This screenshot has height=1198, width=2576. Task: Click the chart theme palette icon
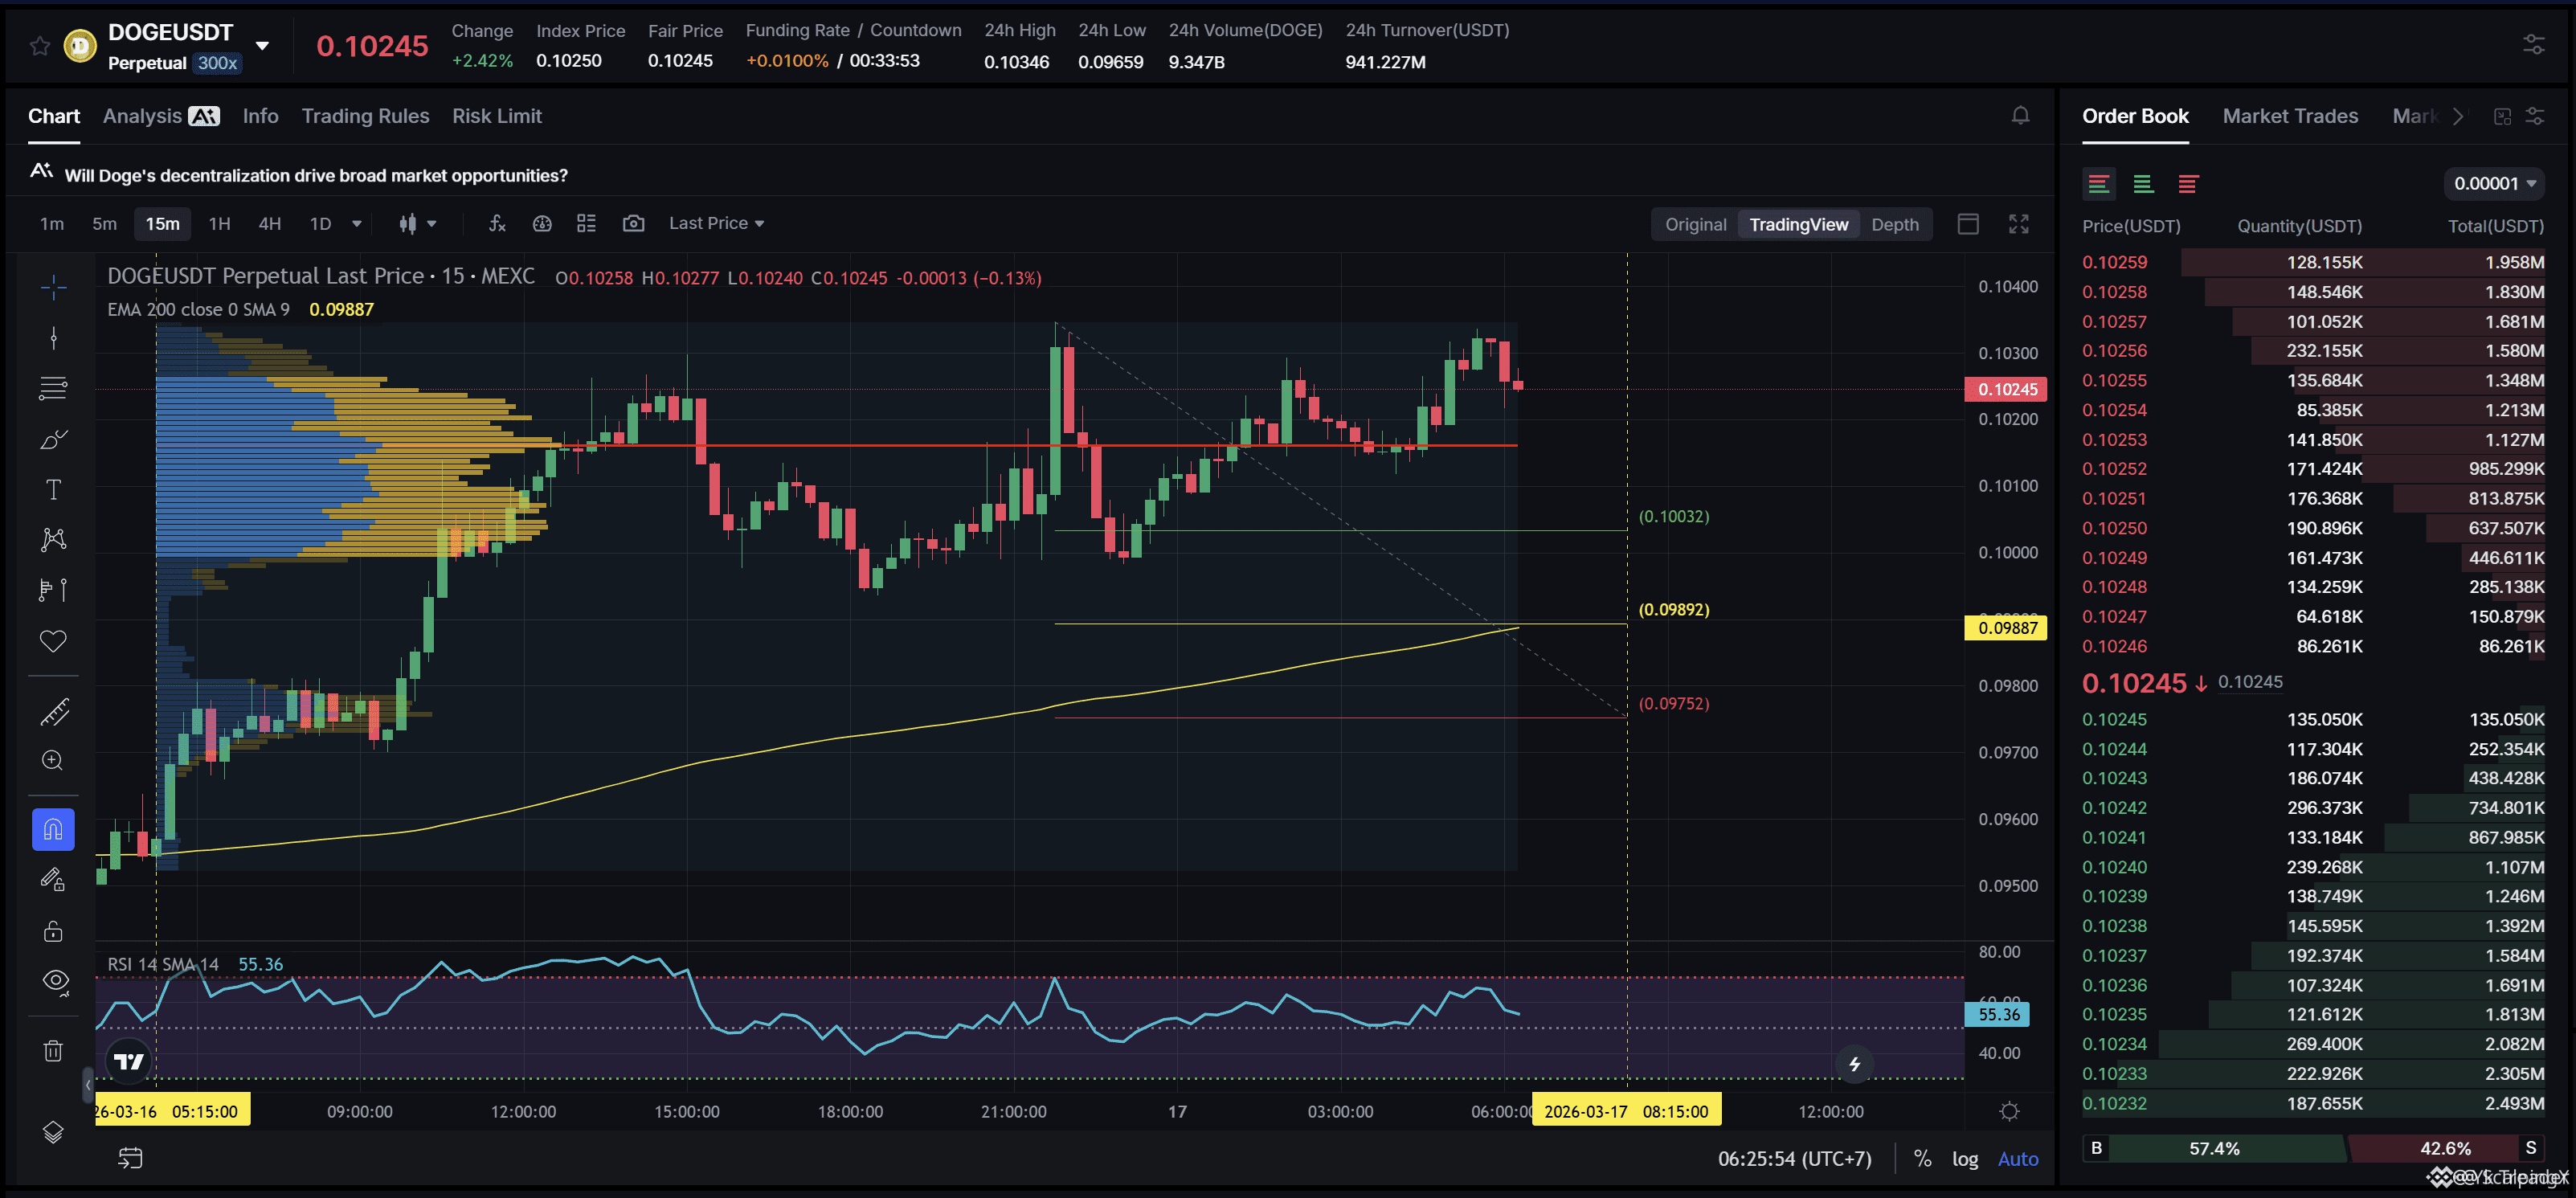tap(542, 224)
